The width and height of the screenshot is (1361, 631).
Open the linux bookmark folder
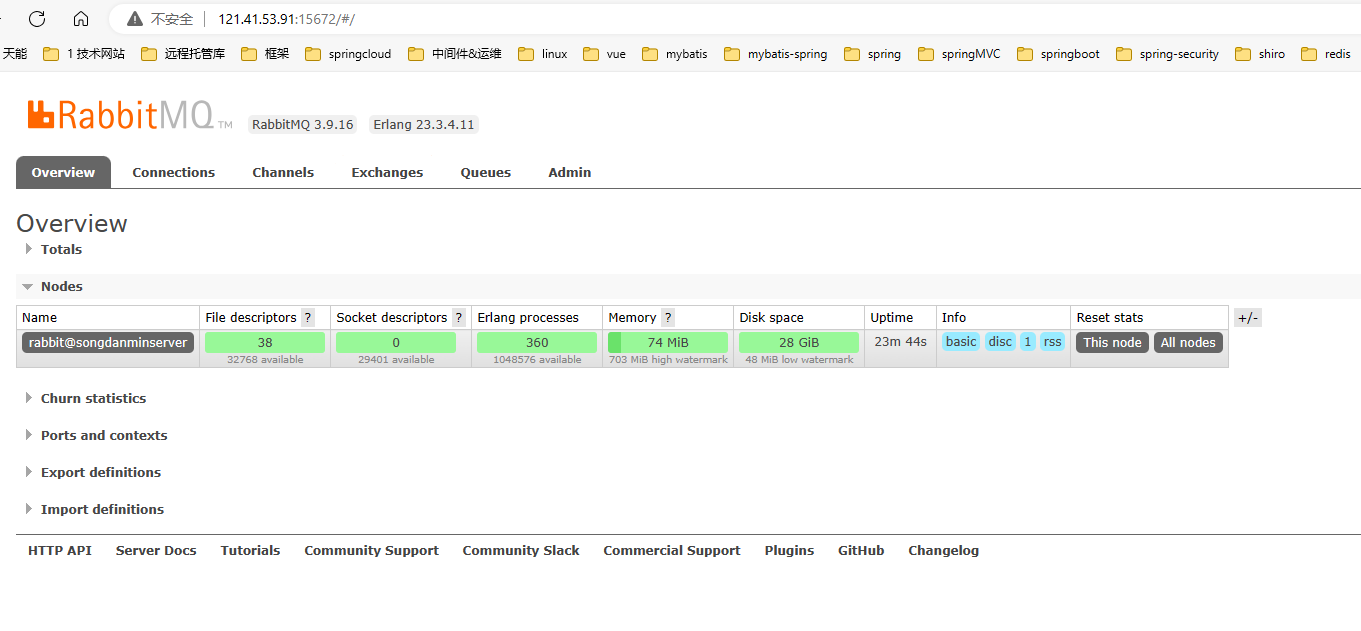(x=543, y=54)
